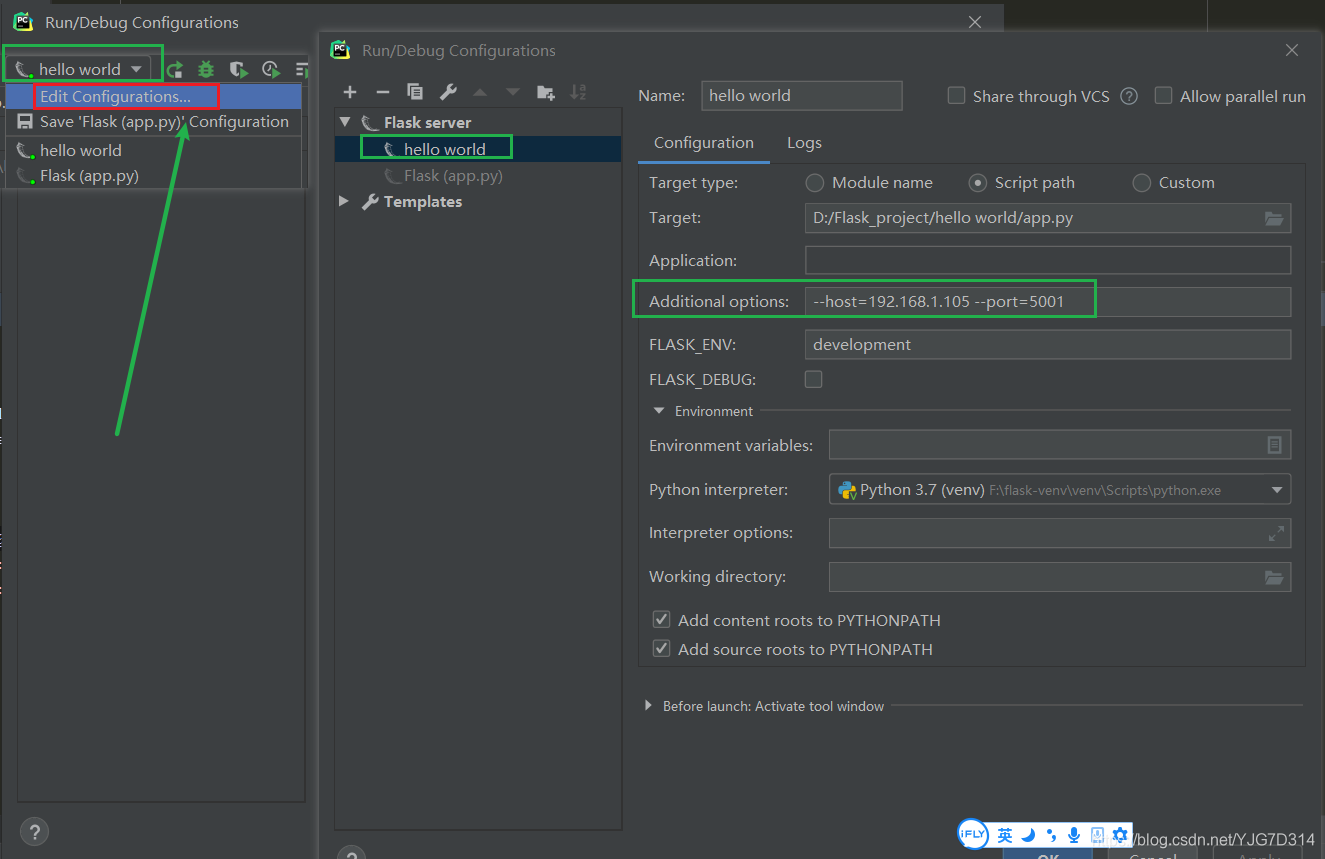The image size is (1325, 859).
Task: Select the Templates tree label
Action: click(423, 201)
